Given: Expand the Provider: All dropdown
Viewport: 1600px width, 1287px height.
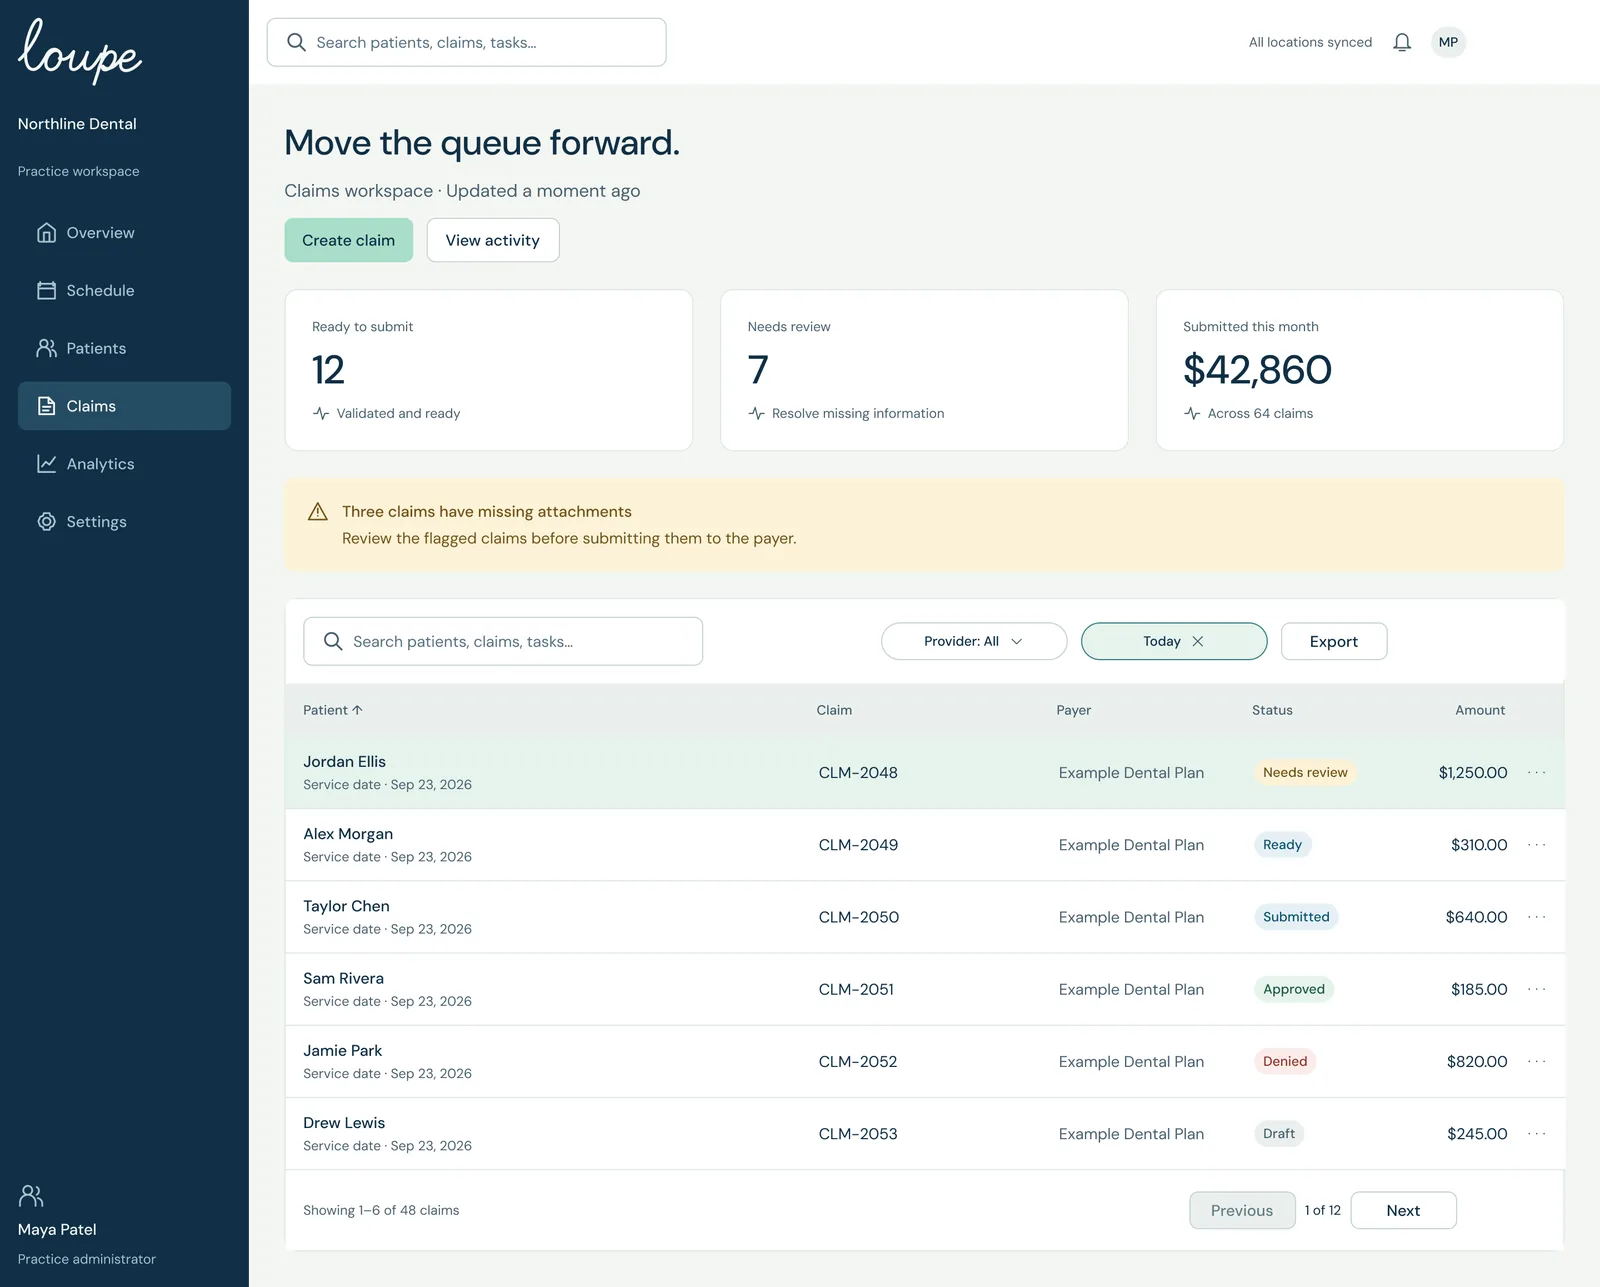Looking at the screenshot, I should [974, 642].
